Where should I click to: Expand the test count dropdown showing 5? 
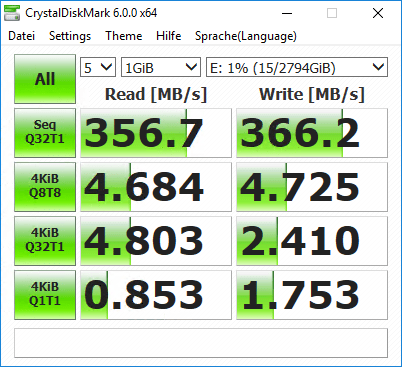[x=98, y=67]
